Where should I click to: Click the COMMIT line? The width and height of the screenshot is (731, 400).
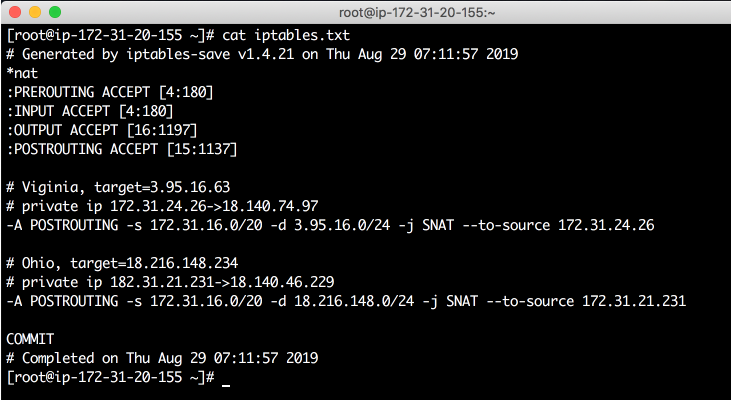[30, 339]
